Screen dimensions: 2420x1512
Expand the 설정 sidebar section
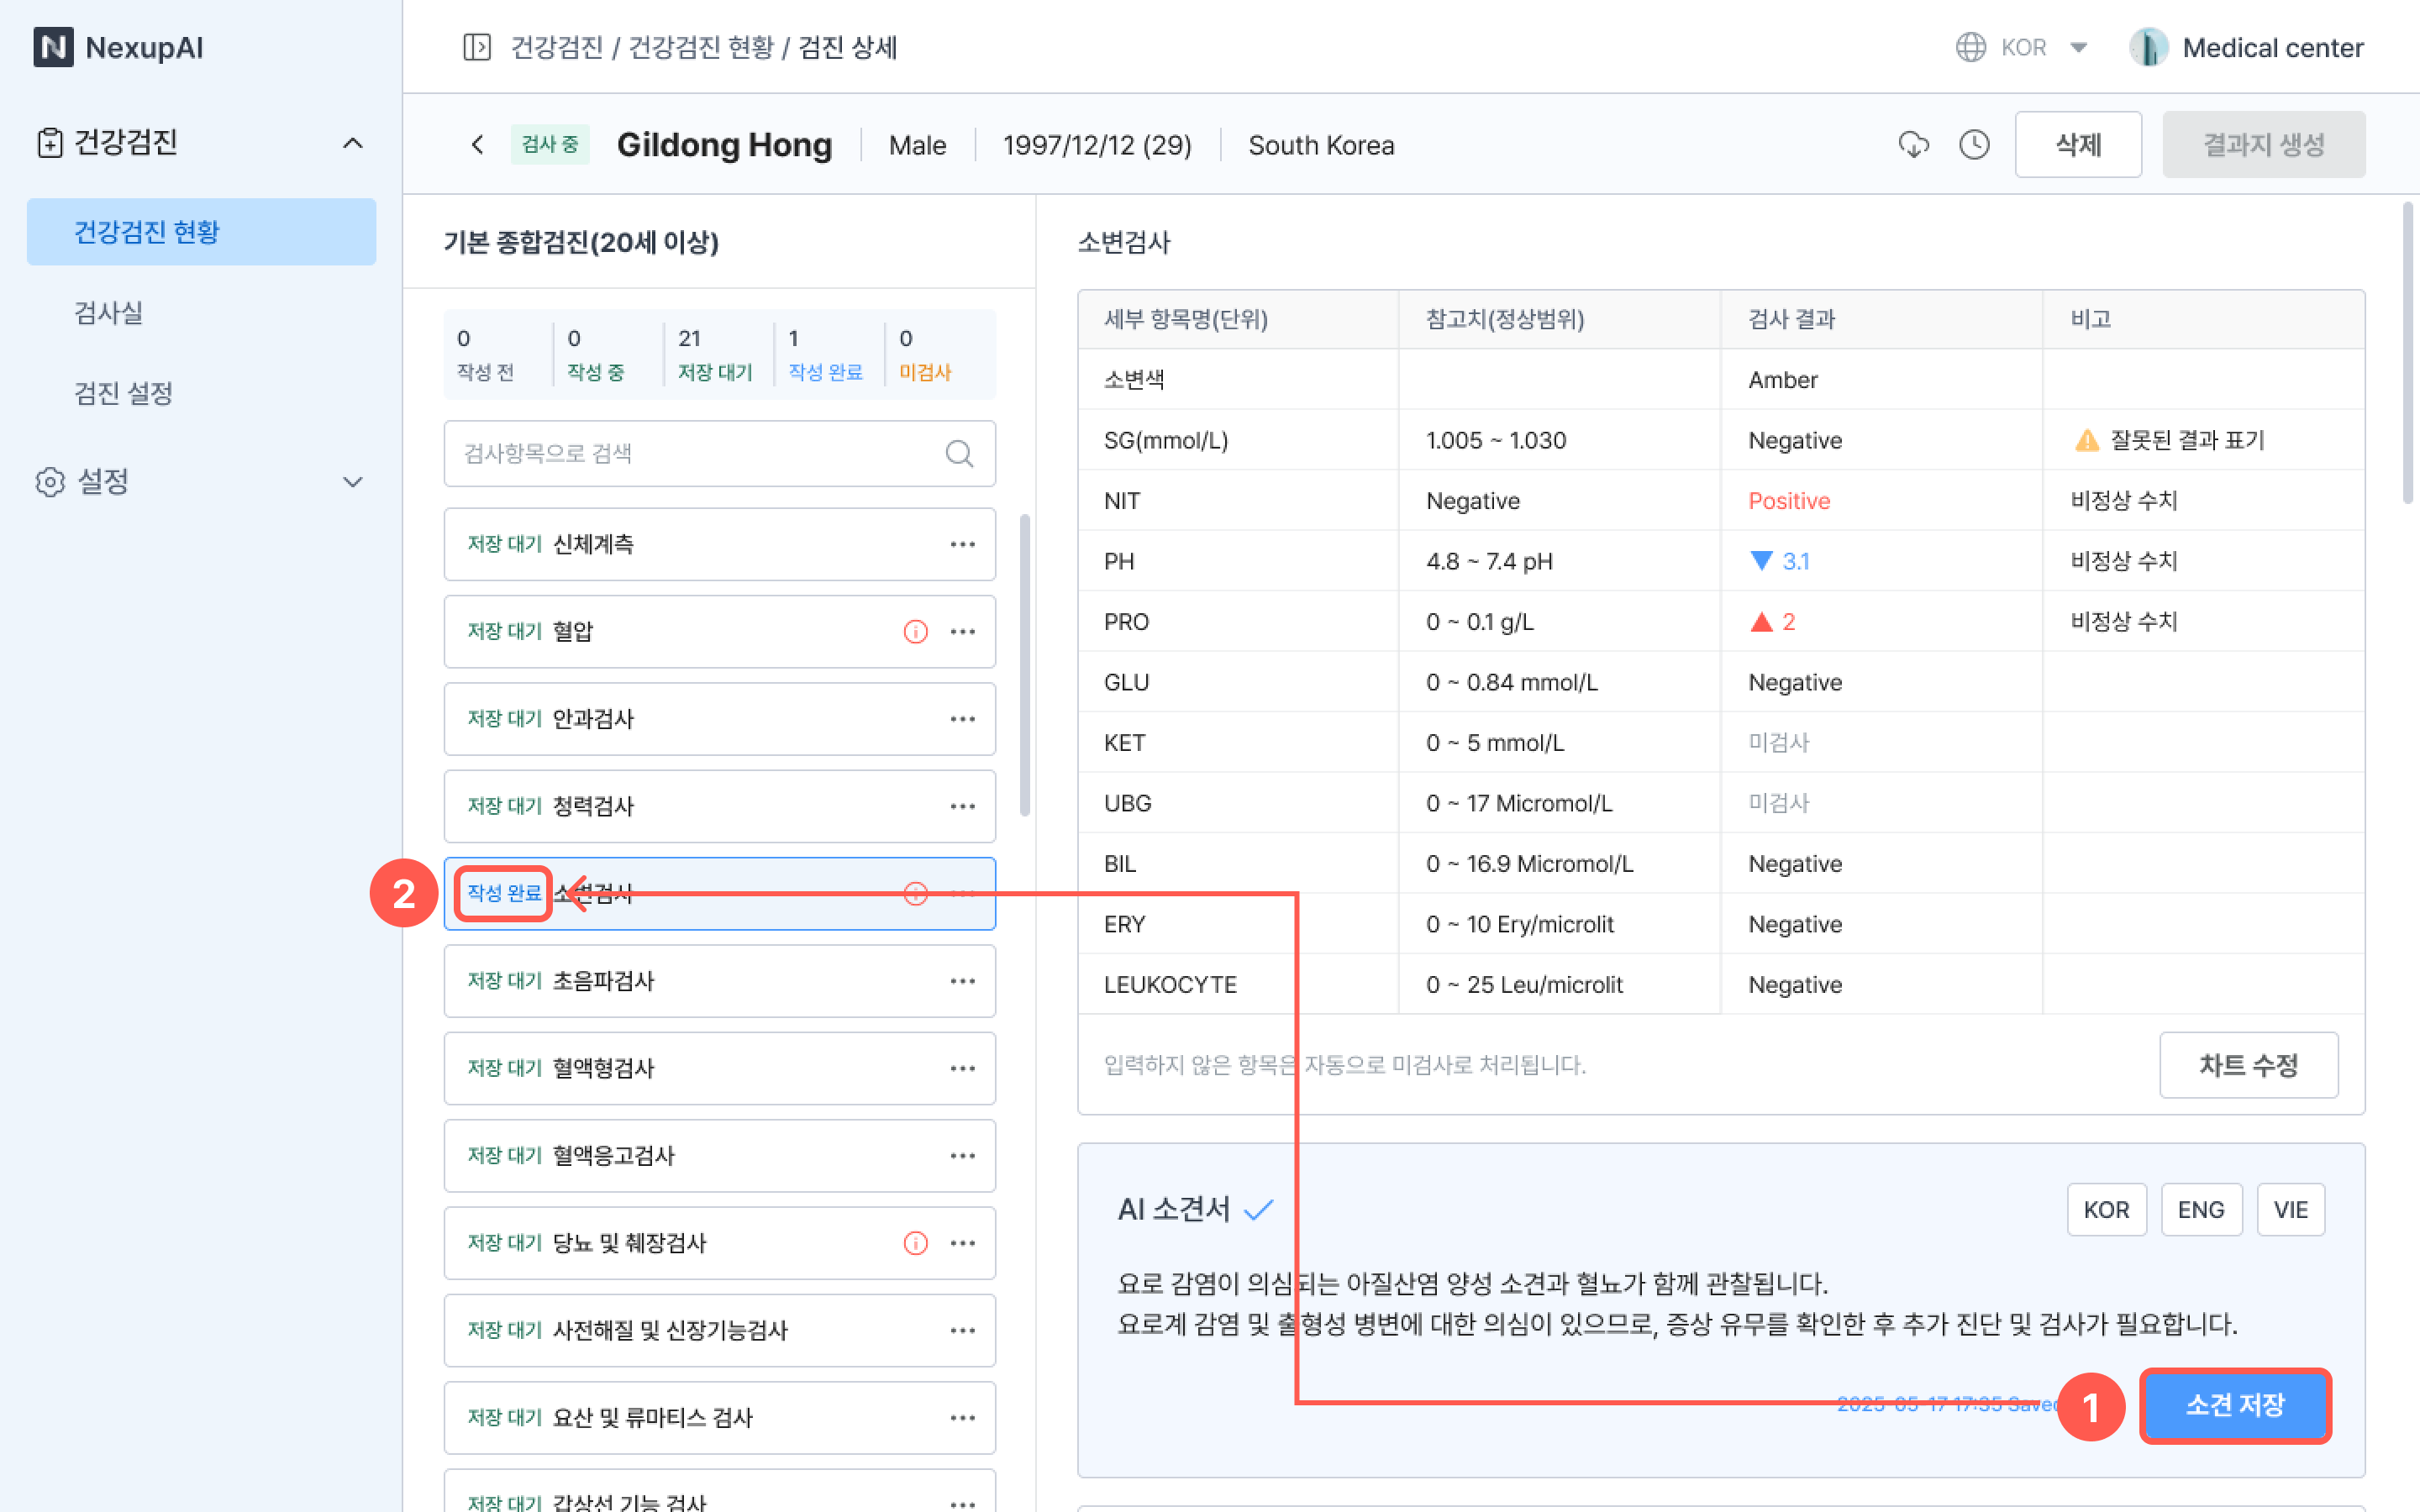(352, 482)
